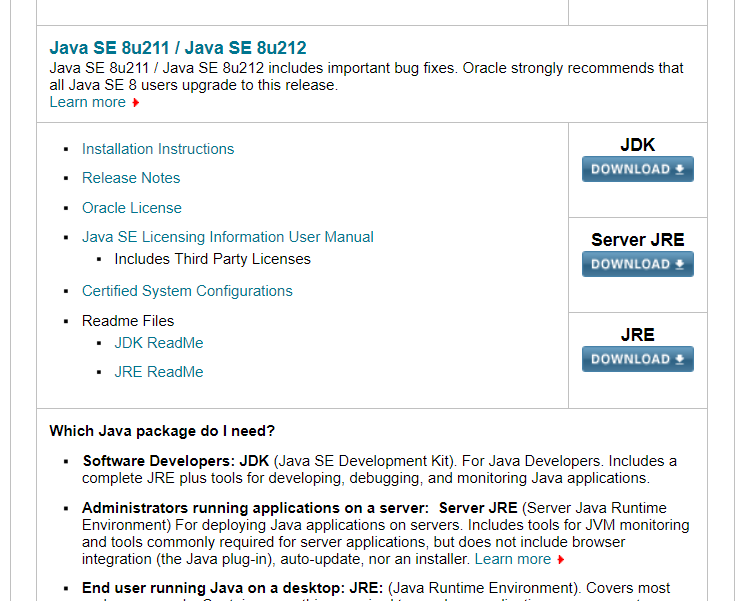Image resolution: width=740 pixels, height=601 pixels.
Task: Open Installation Instructions link
Action: pos(158,149)
